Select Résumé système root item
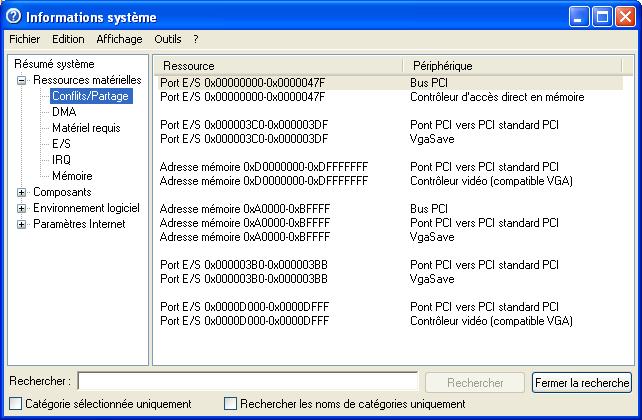The width and height of the screenshot is (642, 420). click(x=54, y=64)
